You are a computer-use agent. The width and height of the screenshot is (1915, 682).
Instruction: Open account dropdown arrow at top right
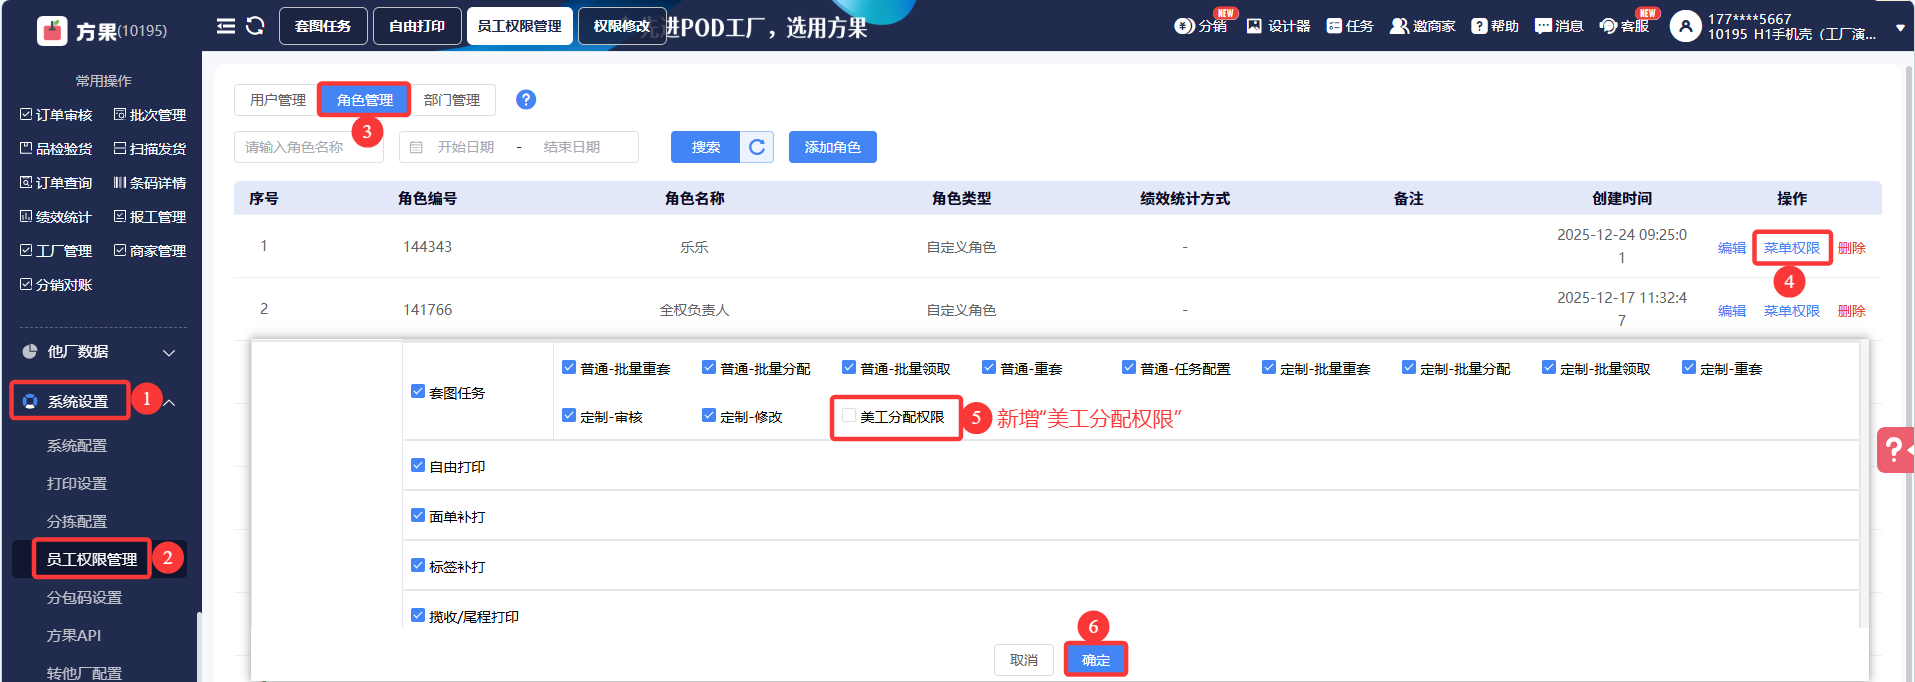tap(1900, 28)
